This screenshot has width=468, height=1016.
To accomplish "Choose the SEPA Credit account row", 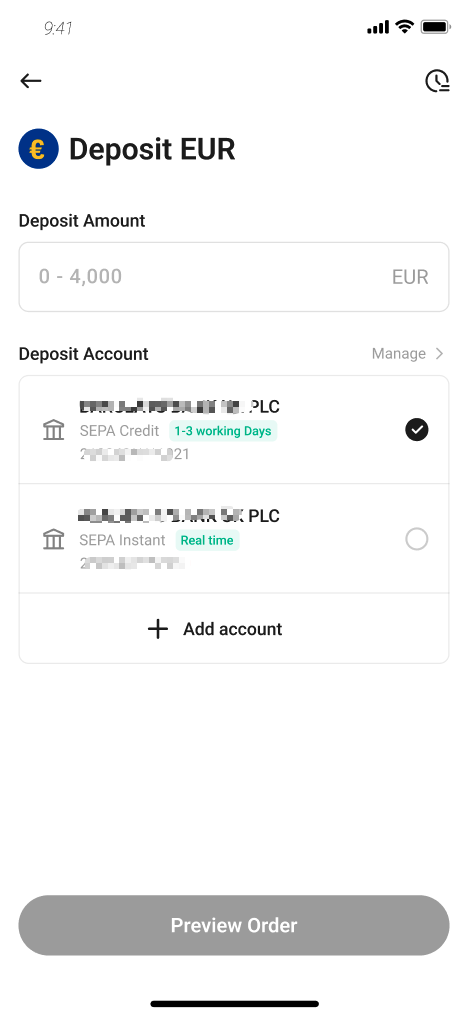I will point(234,430).
